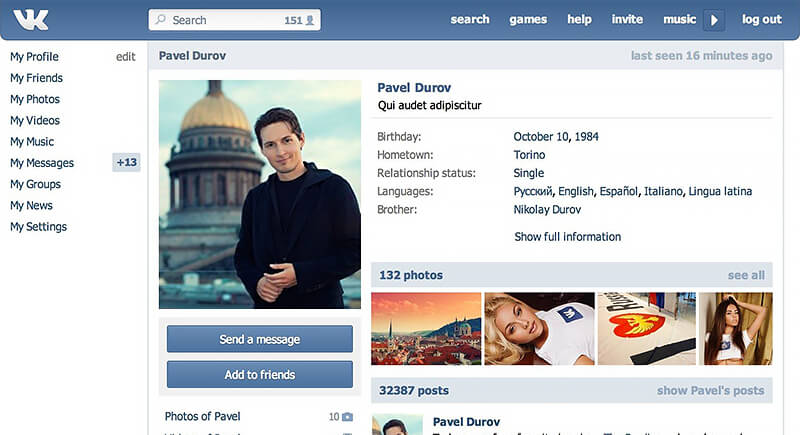Open My Videos
Viewport: 800px width, 435px height.
[35, 120]
